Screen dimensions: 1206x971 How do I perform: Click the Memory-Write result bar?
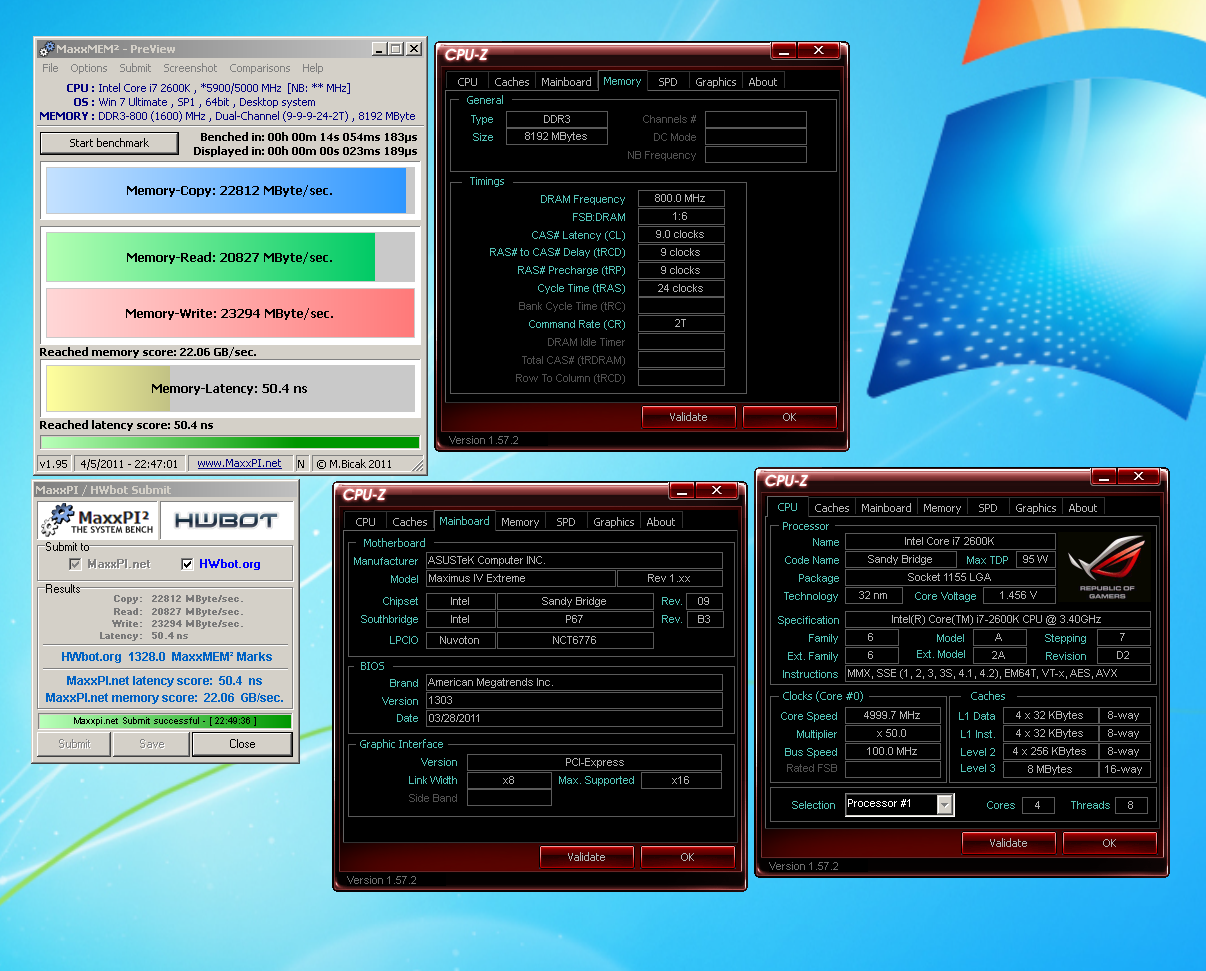tap(230, 313)
